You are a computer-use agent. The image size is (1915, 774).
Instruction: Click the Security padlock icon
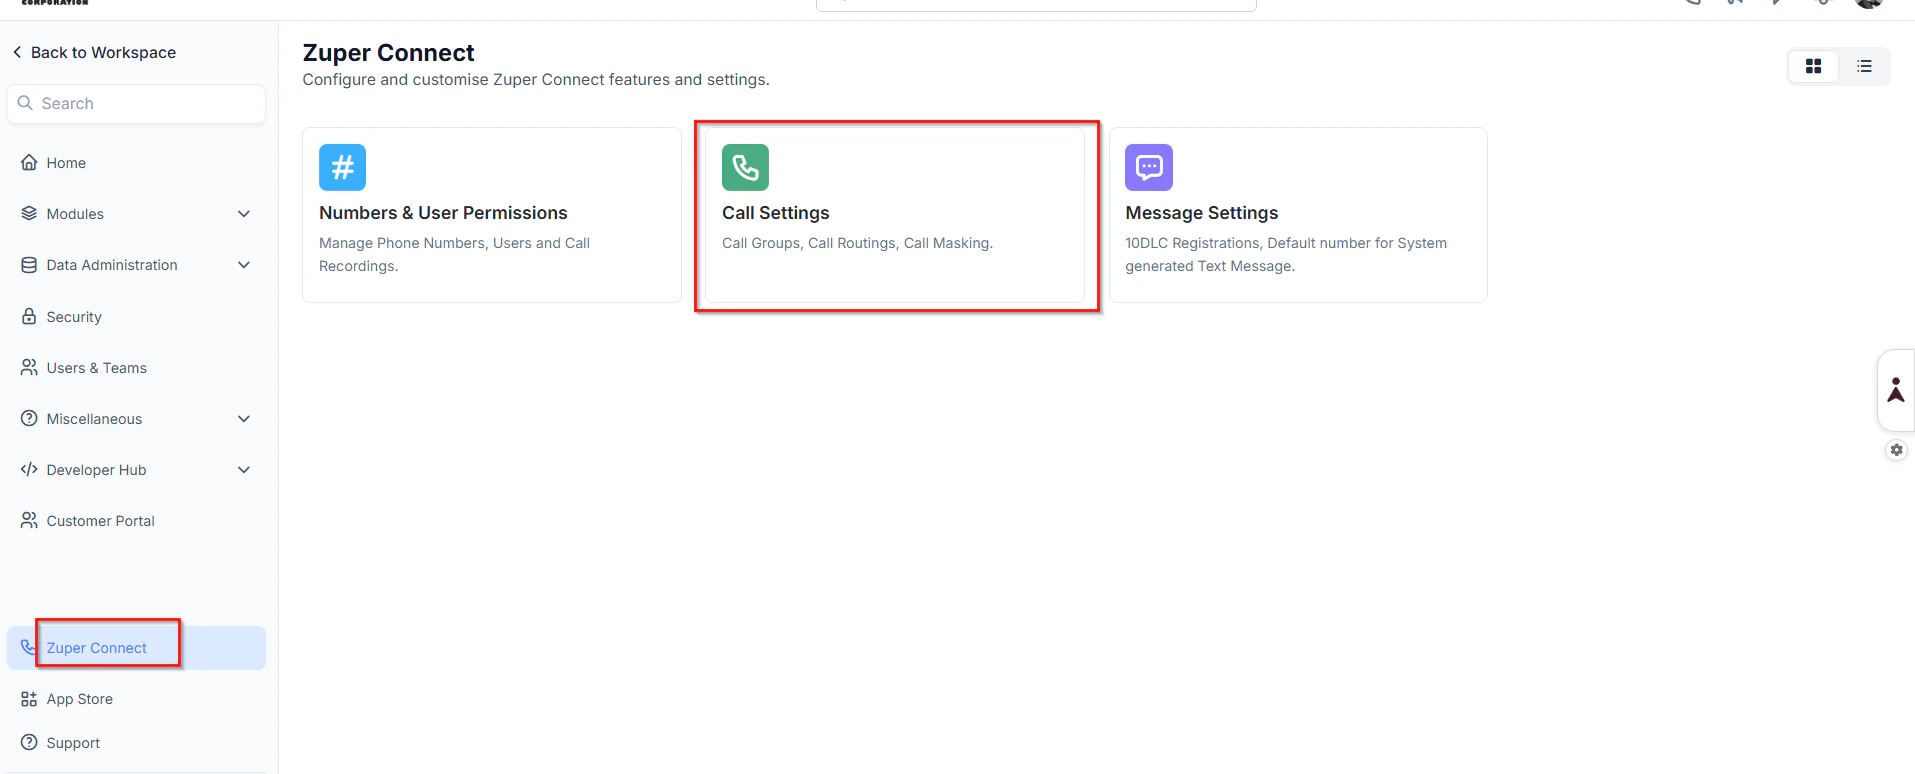click(29, 316)
